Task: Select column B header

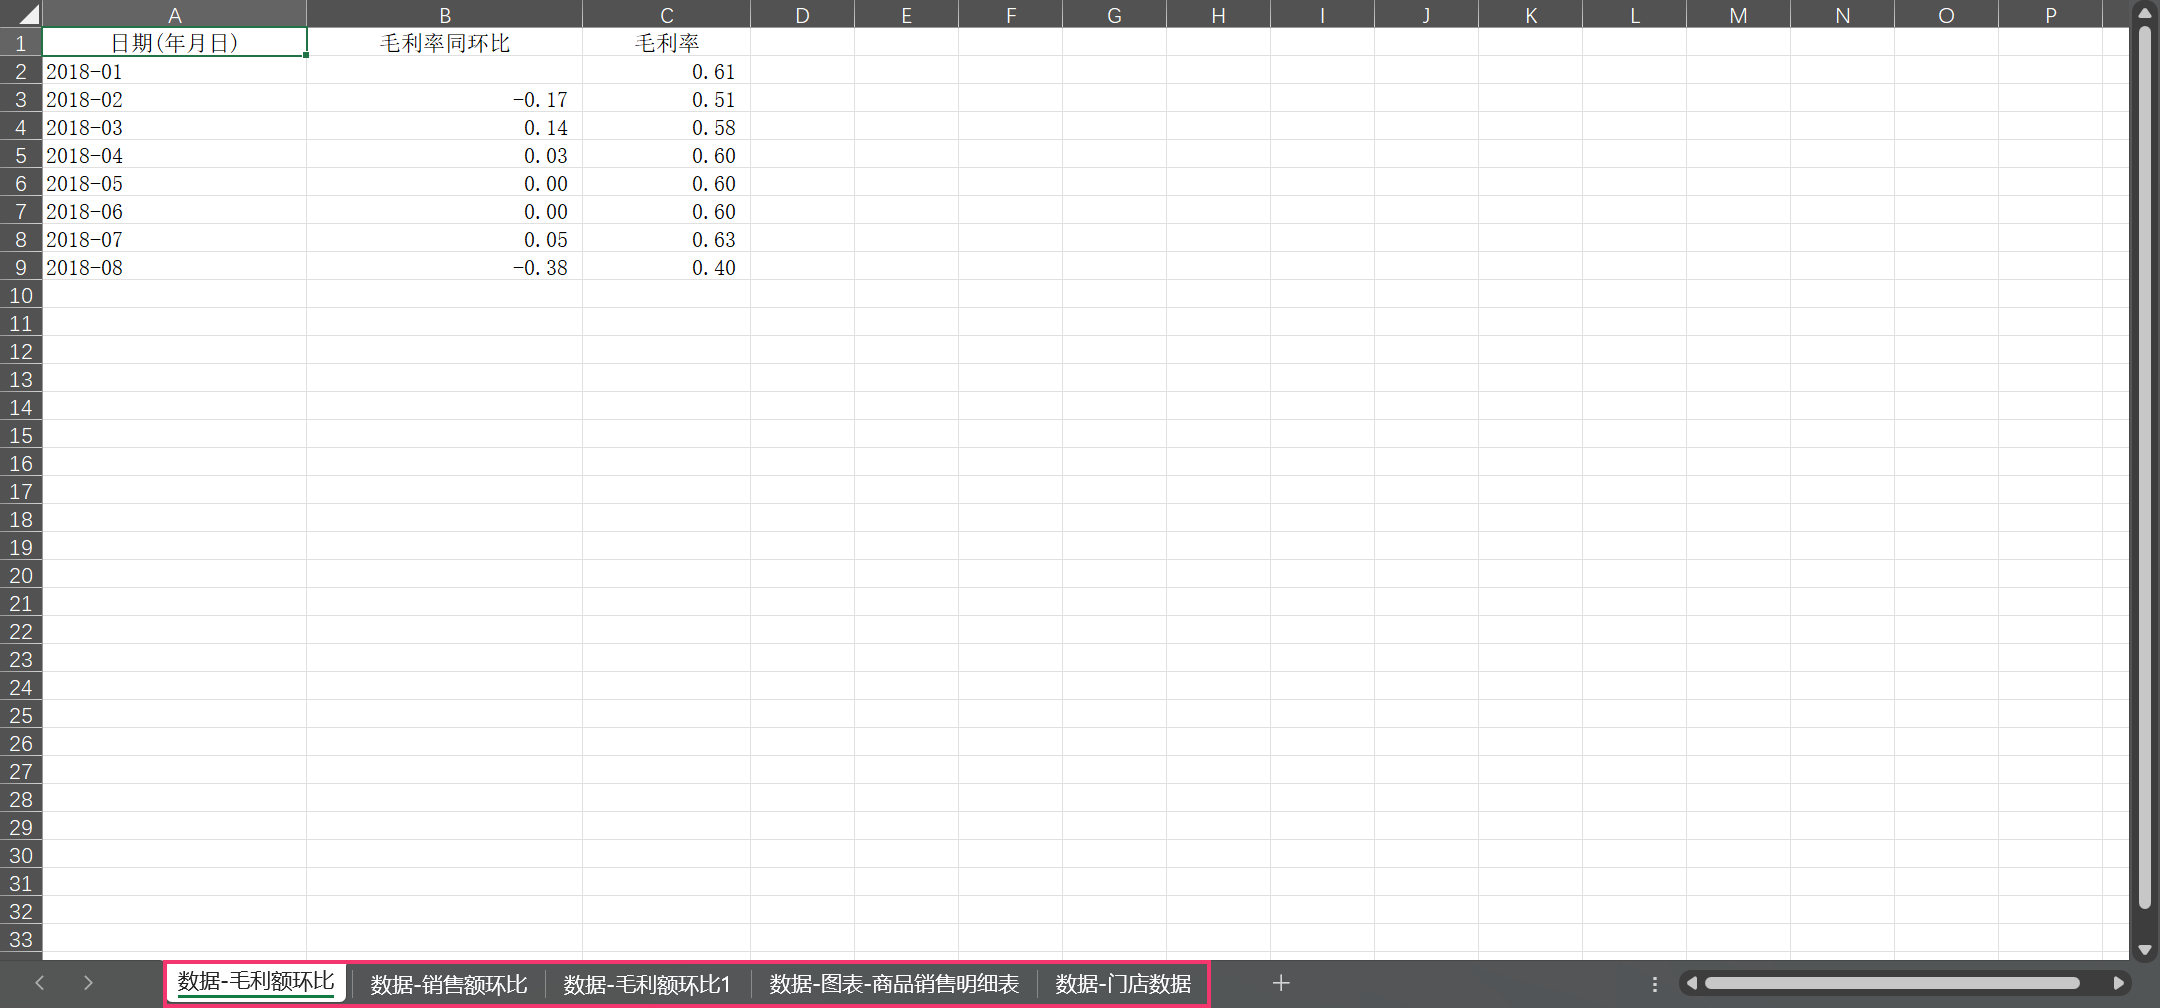Action: 445,14
